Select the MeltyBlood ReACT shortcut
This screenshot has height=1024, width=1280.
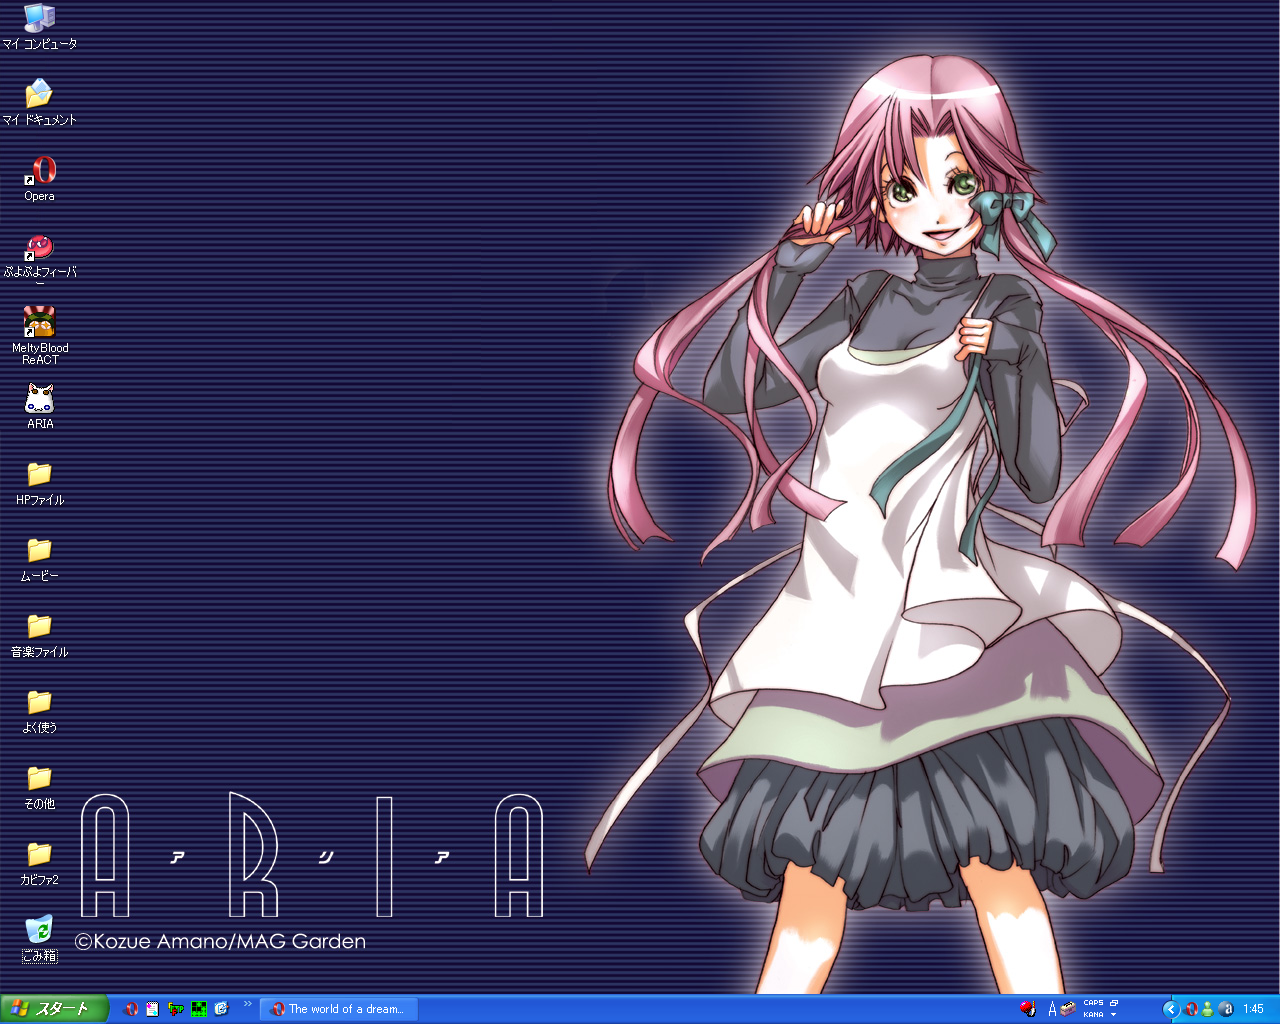click(40, 336)
